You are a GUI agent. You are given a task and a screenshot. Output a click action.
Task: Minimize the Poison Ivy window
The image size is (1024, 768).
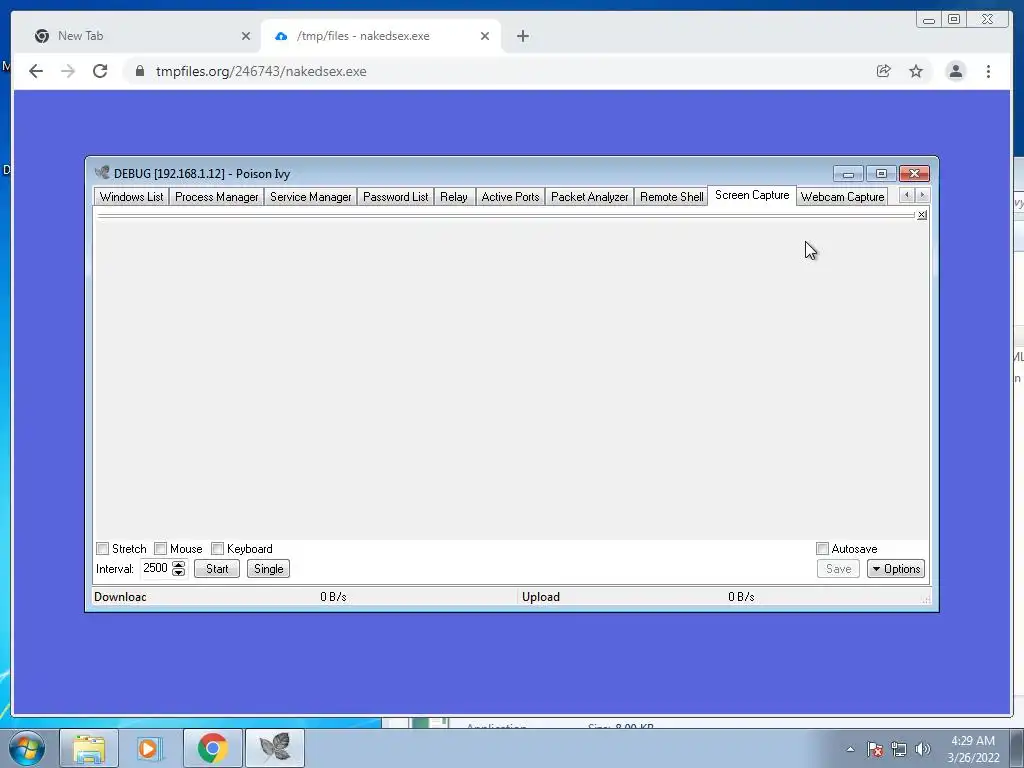coord(848,174)
